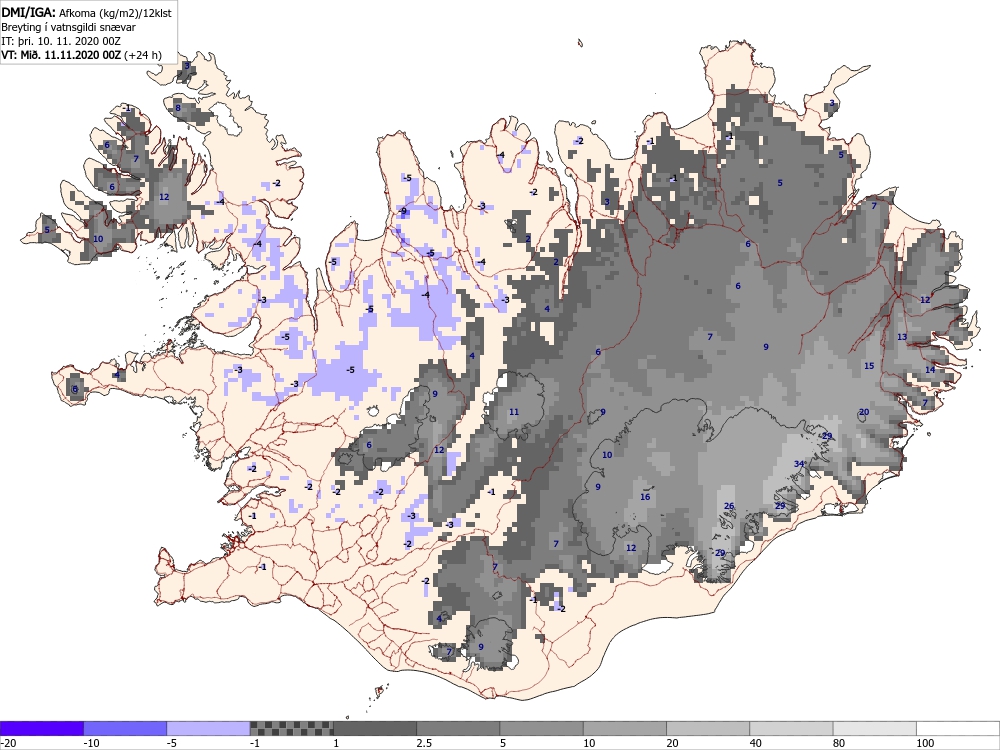Select the '11' value on the central glacier
This screenshot has height=750, width=1000.
point(514,412)
